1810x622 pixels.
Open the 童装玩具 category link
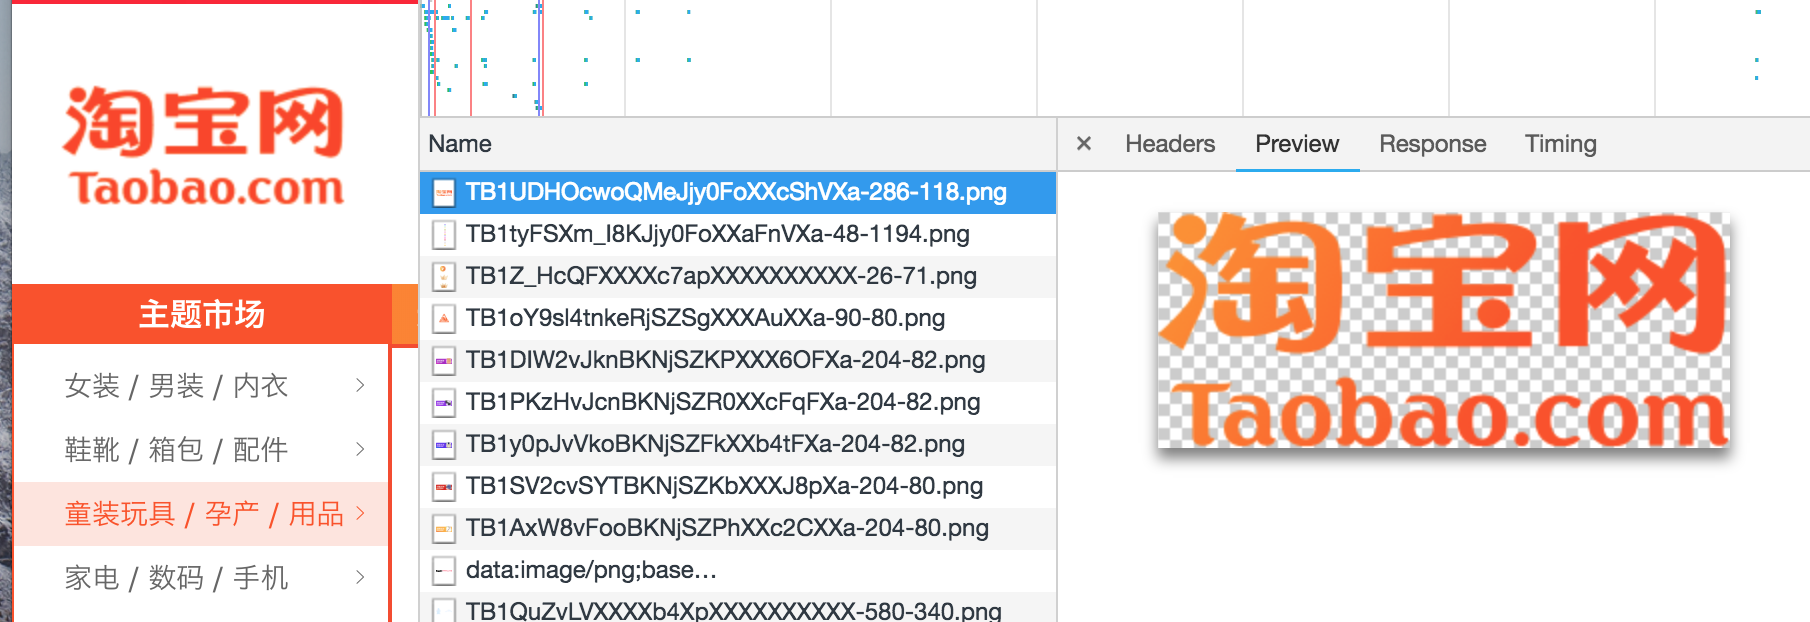coord(120,514)
